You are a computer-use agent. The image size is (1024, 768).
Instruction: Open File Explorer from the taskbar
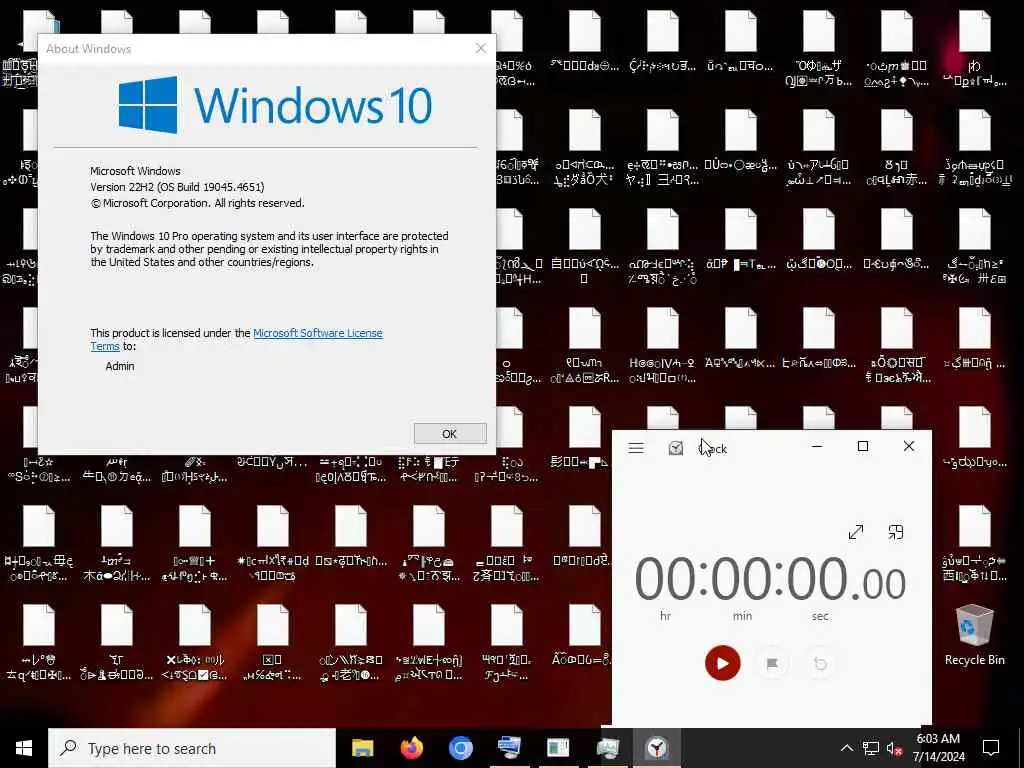tap(362, 748)
